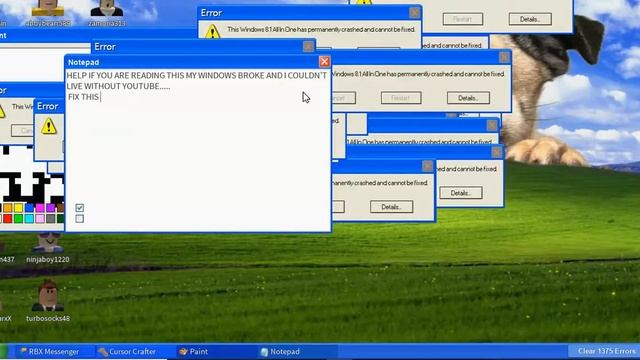Screen dimensions: 640x360
Task: Click Details in the frontmost bottom error dialog
Action: (x=391, y=207)
